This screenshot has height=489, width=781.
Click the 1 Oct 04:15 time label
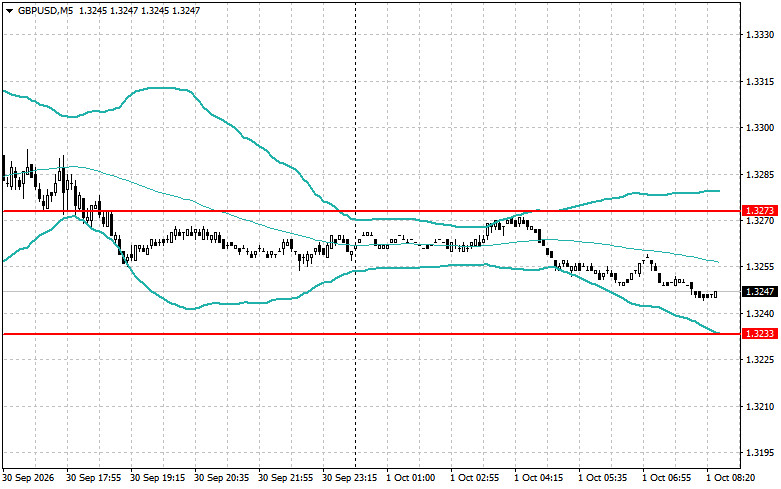538,478
